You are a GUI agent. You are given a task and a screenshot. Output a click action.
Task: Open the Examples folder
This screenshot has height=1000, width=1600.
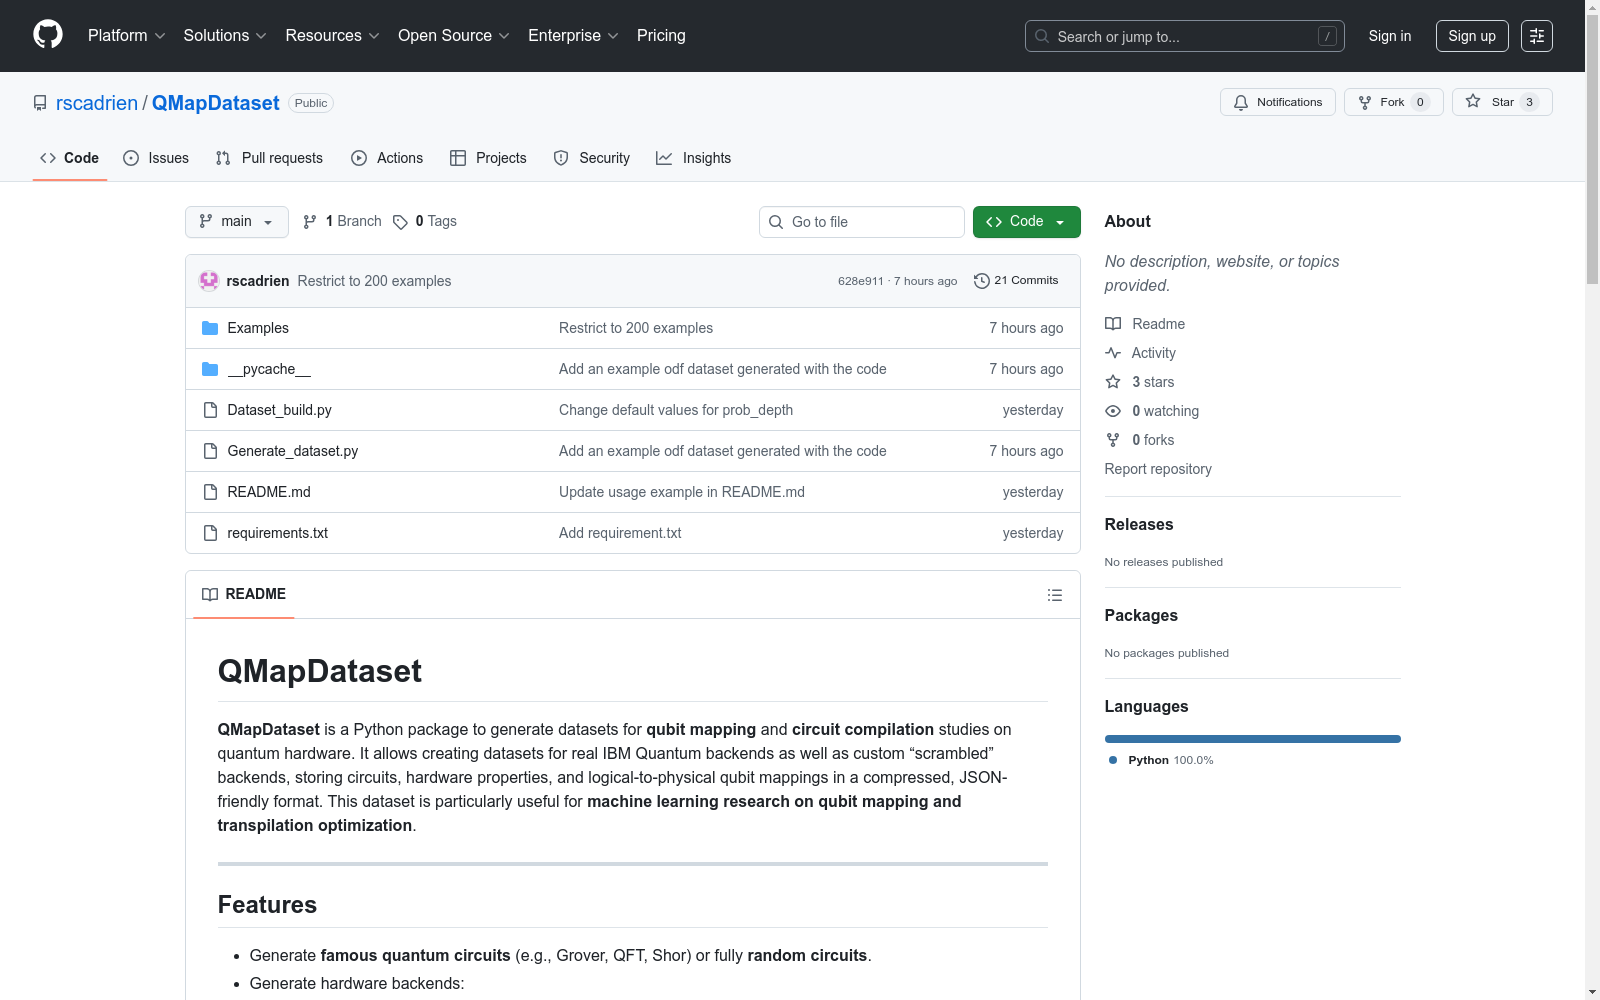pos(258,328)
